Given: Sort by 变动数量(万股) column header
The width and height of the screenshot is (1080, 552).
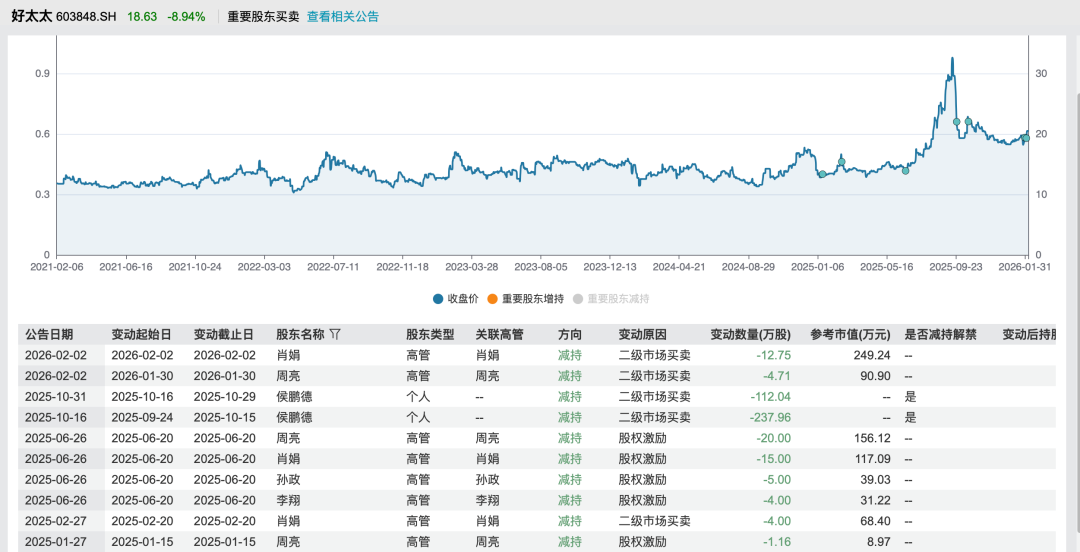Looking at the screenshot, I should coord(750,335).
